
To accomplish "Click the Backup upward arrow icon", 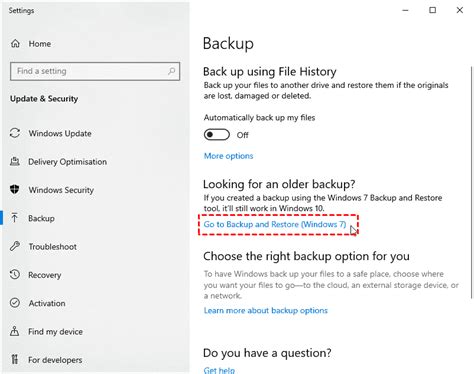I will [15, 218].
